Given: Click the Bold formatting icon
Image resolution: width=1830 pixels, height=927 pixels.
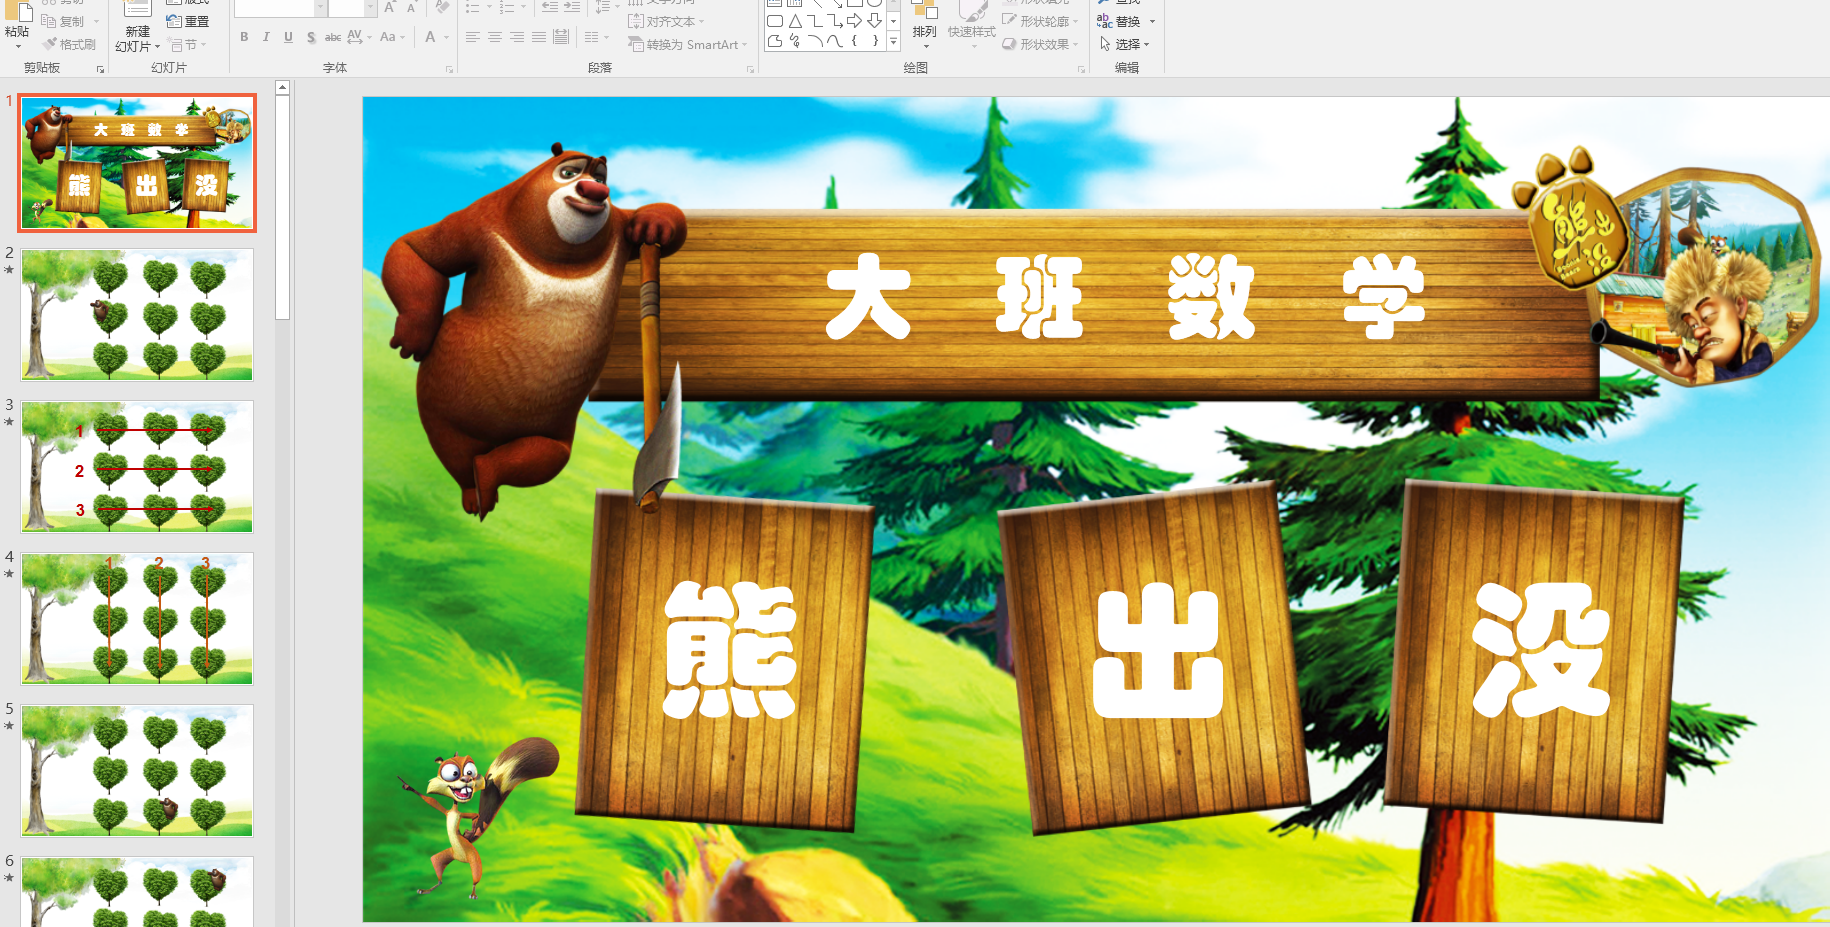Looking at the screenshot, I should point(244,37).
